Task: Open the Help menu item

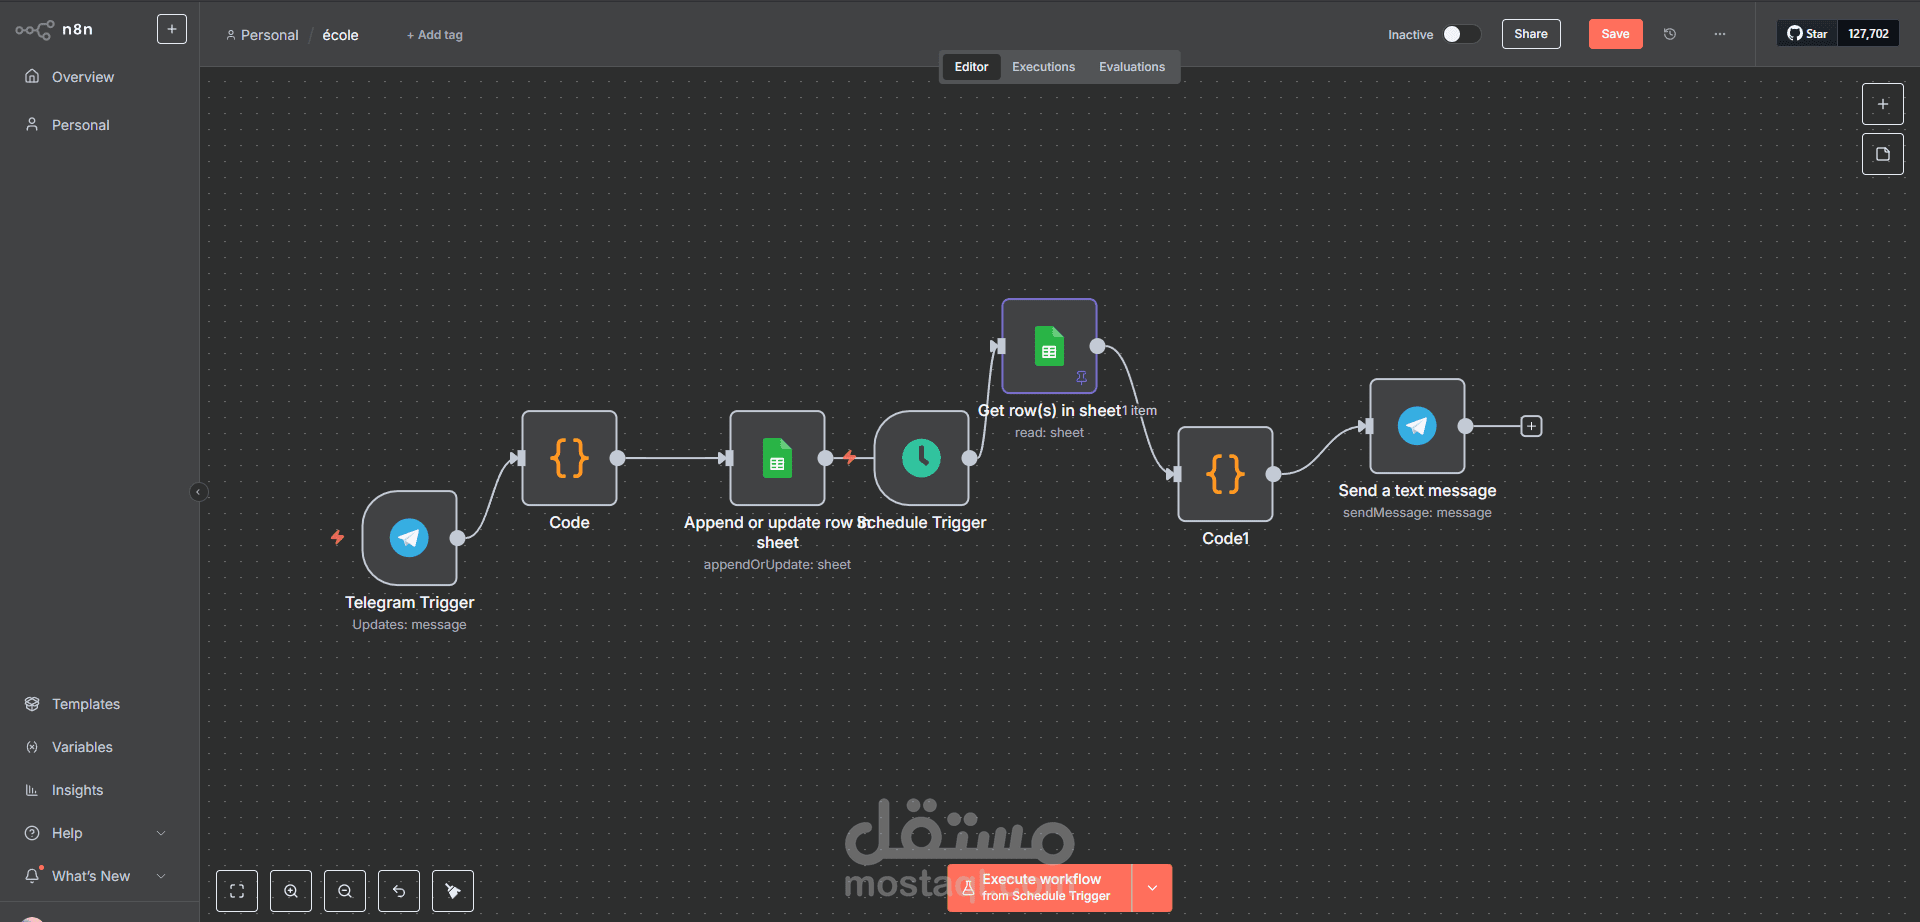Action: [67, 833]
